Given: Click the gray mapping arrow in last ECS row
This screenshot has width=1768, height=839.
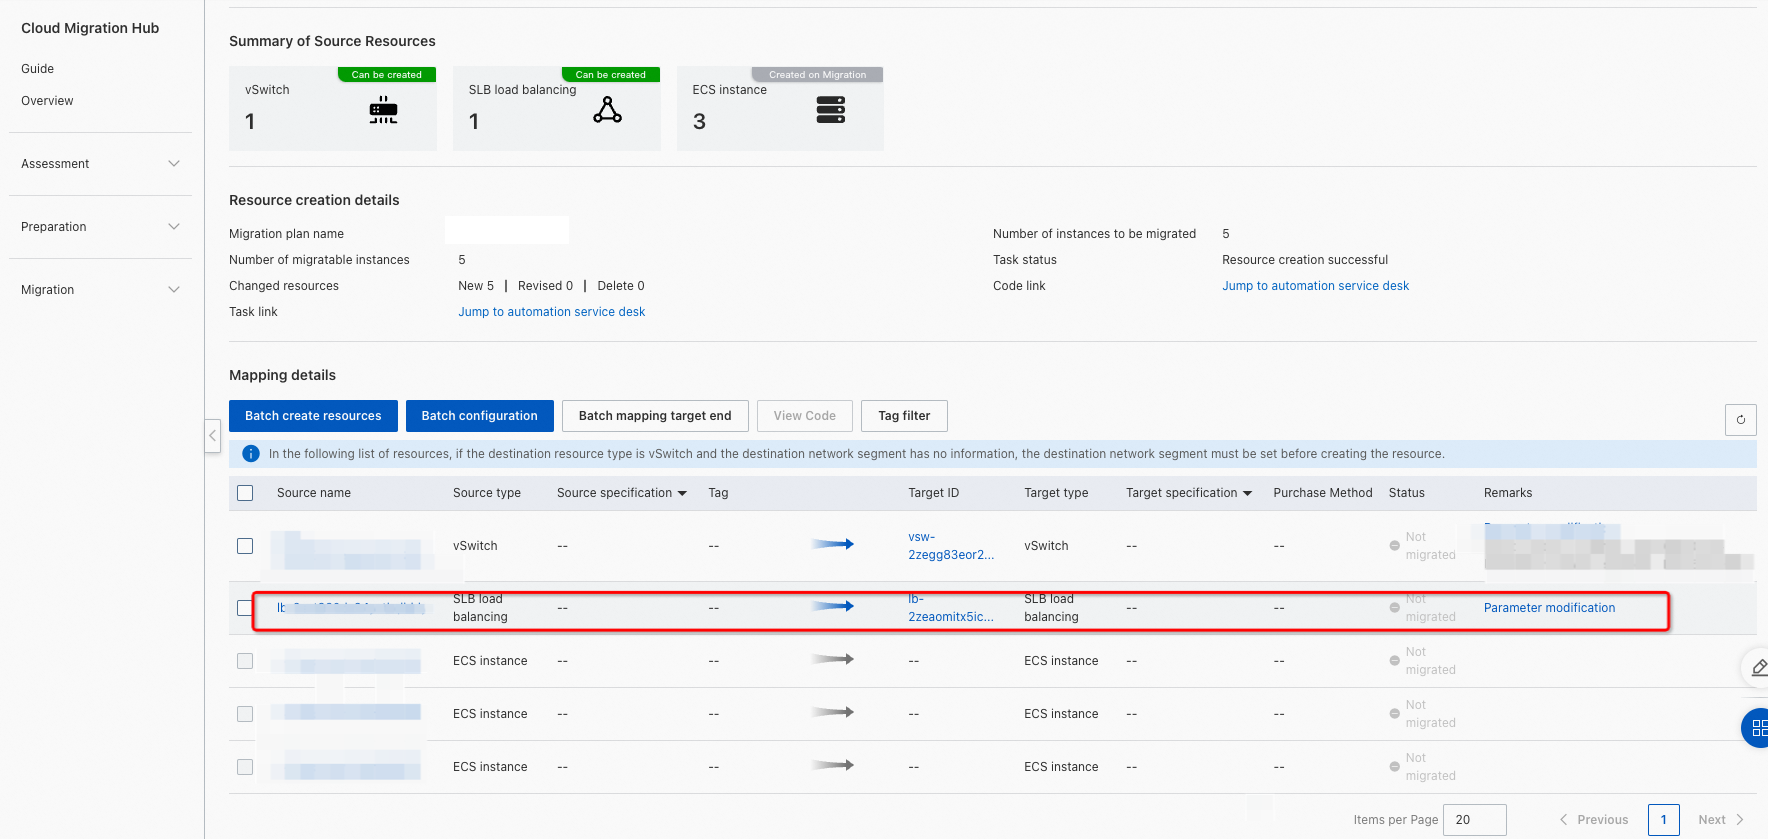Looking at the screenshot, I should tap(832, 765).
